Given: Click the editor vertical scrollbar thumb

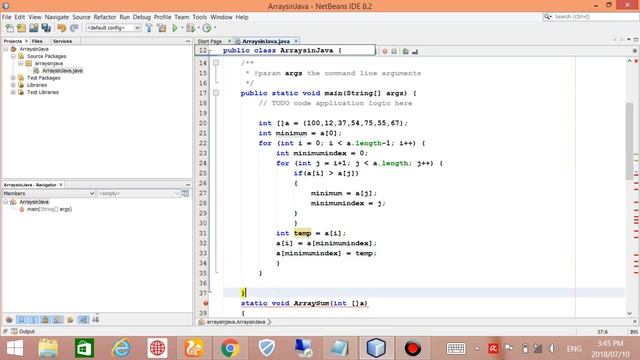Looking at the screenshot, I should tap(629, 141).
